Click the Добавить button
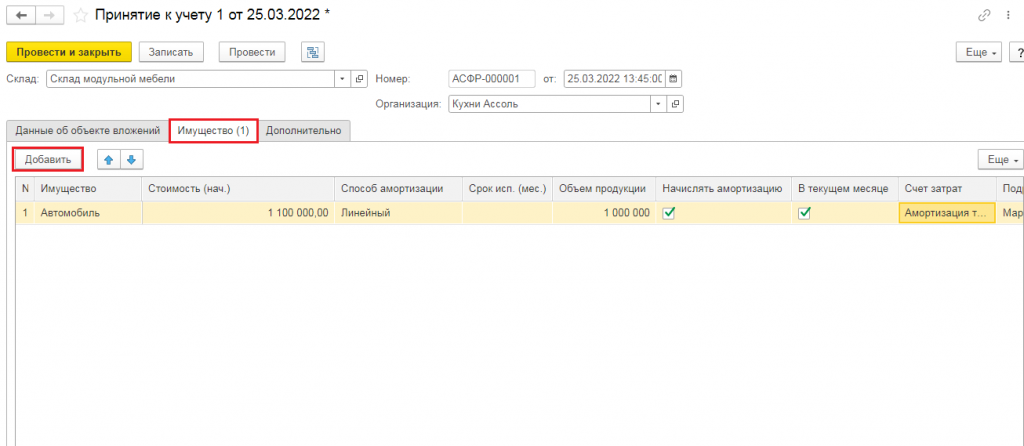1024x446 pixels. 48,159
